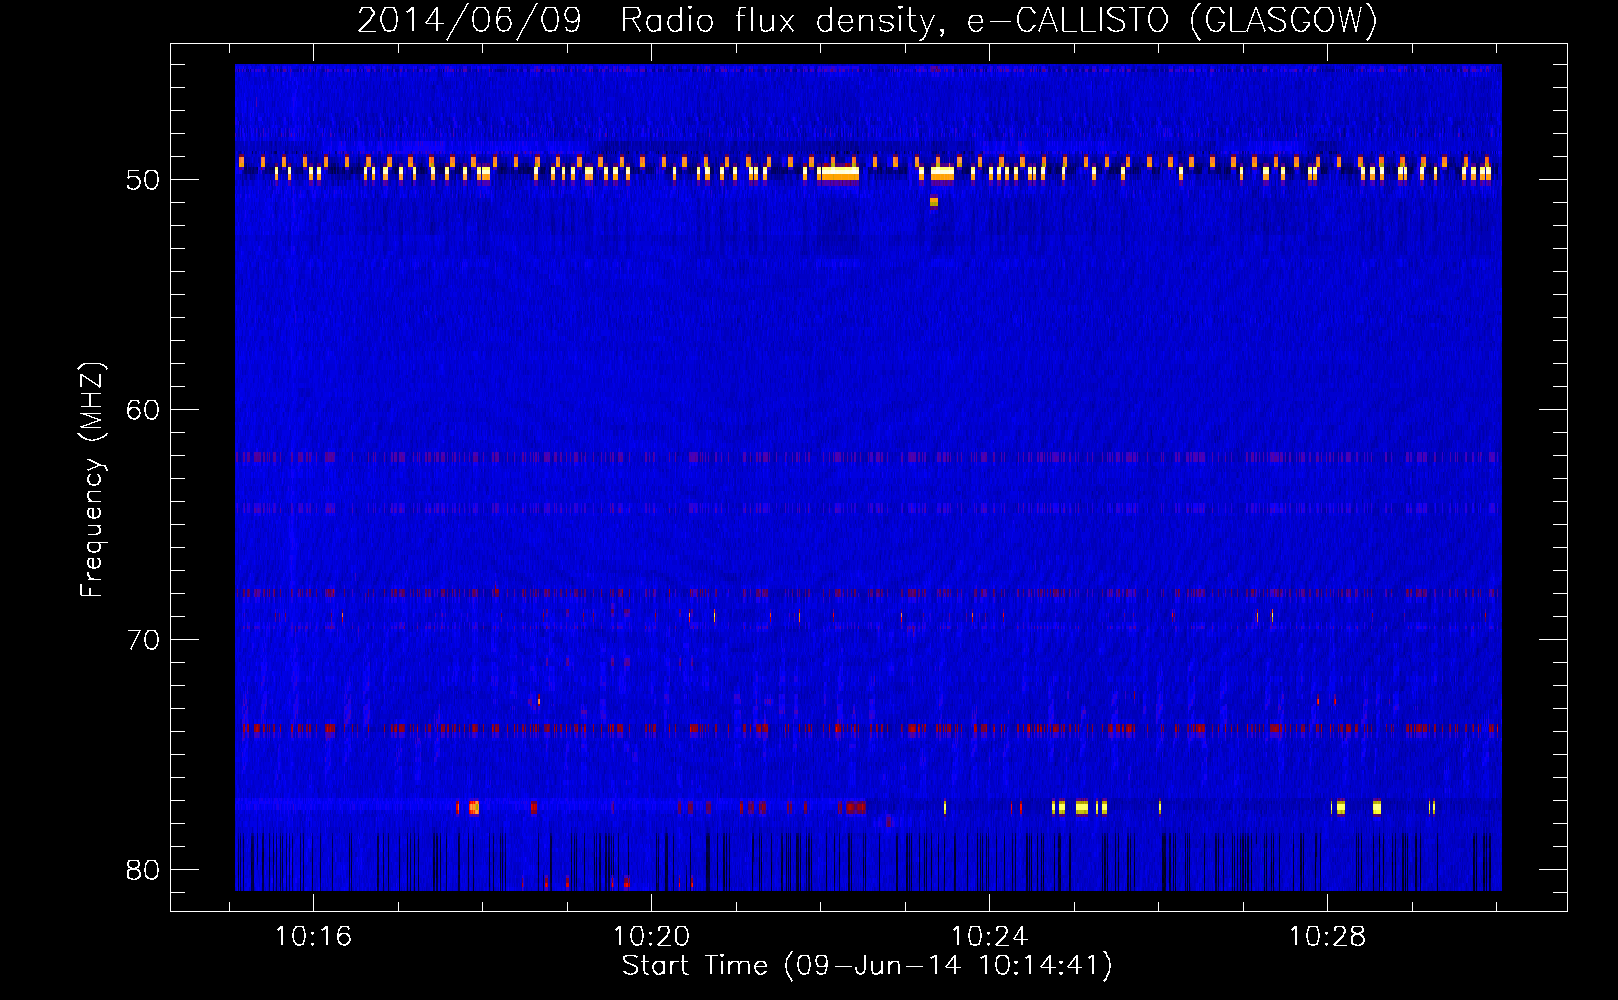Click the orange spot near 10:18 at 77 MHz
This screenshot has width=1618, height=1000.
[473, 807]
